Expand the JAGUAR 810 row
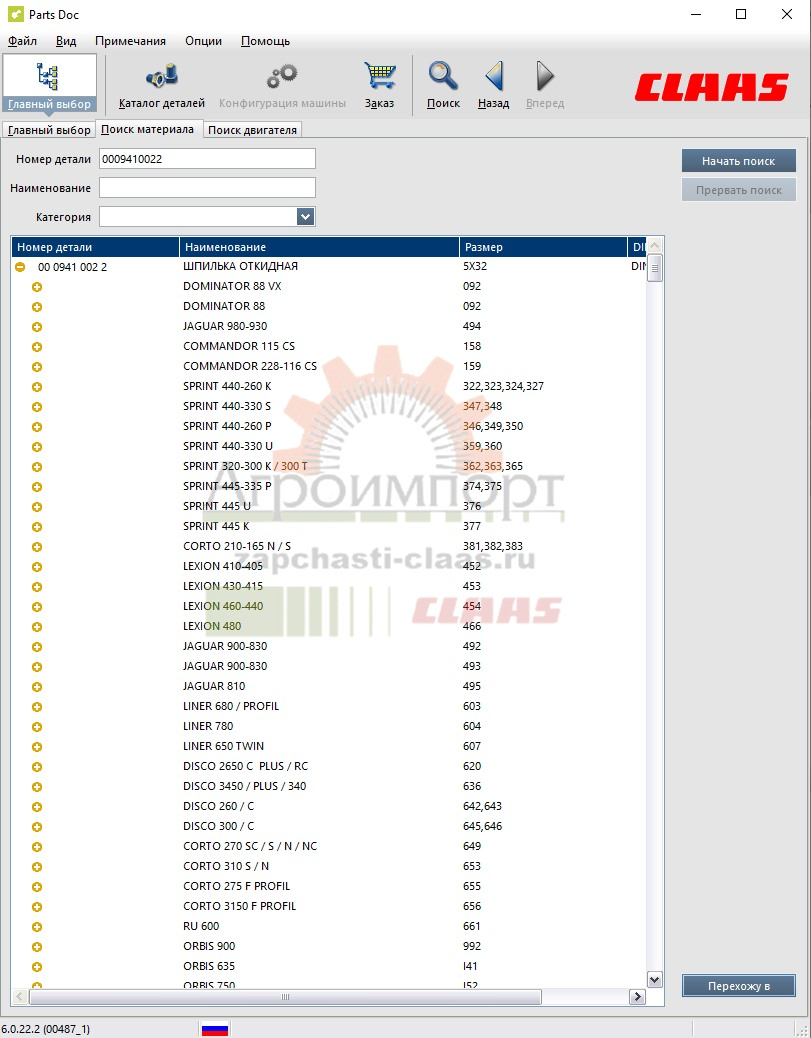The width and height of the screenshot is (811, 1038). (x=37, y=686)
